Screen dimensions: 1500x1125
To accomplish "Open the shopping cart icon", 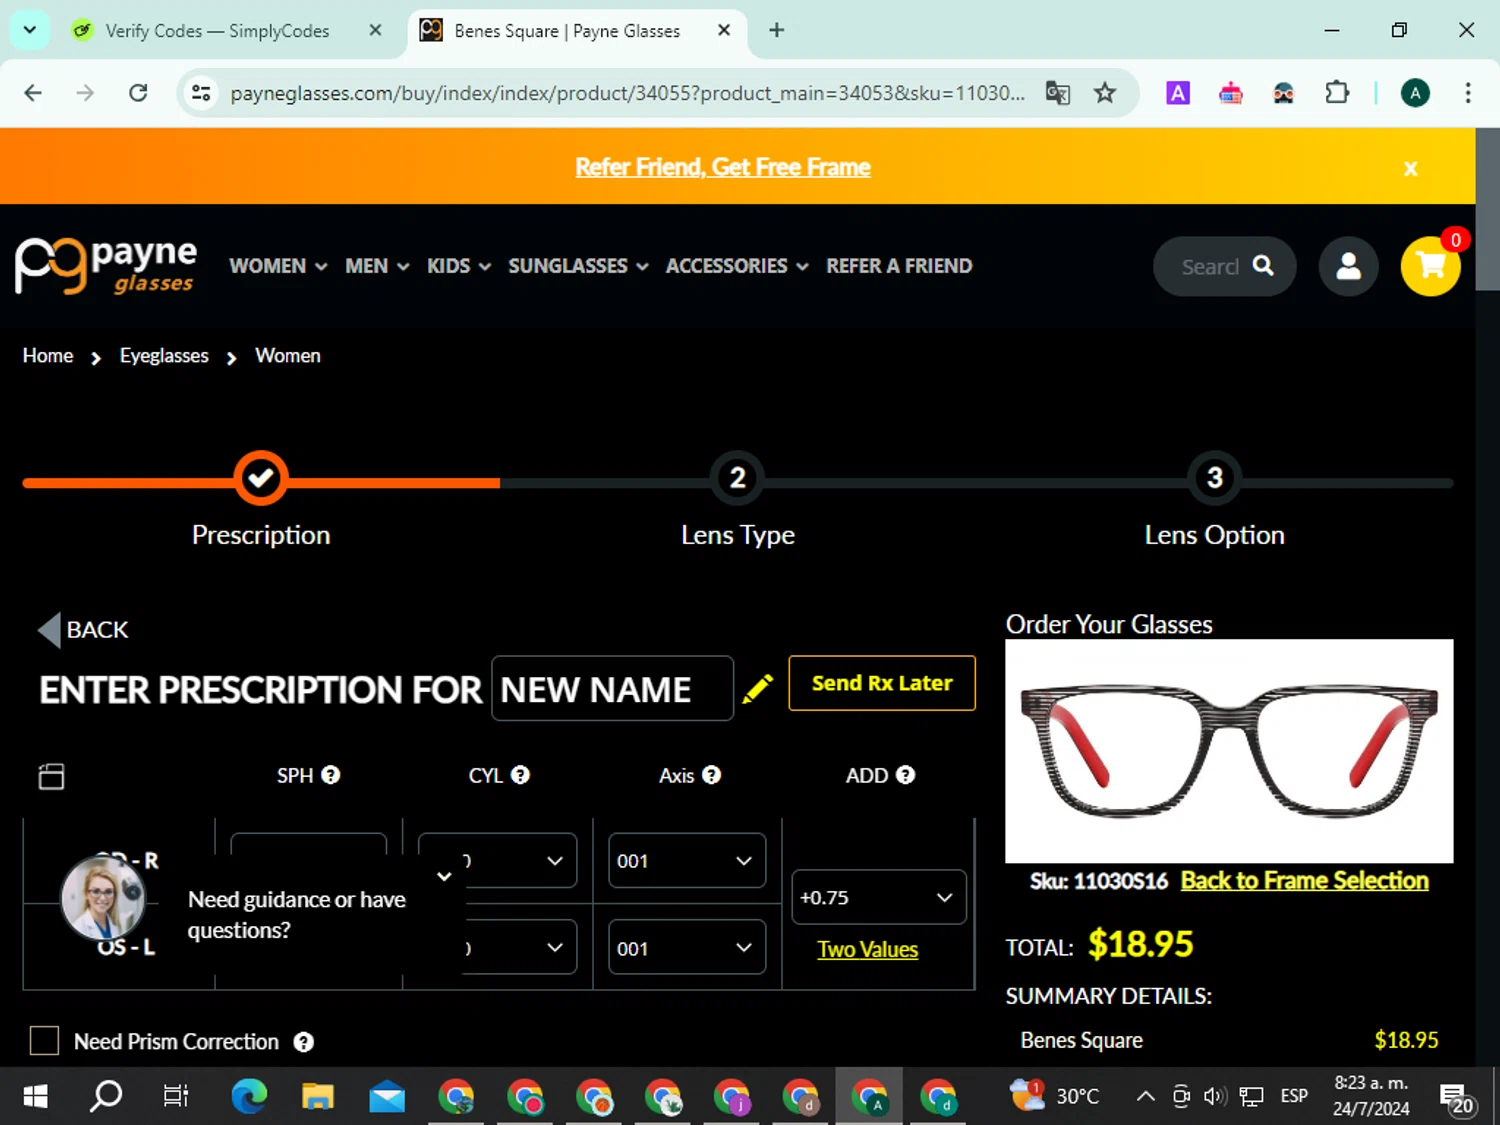I will [1430, 266].
